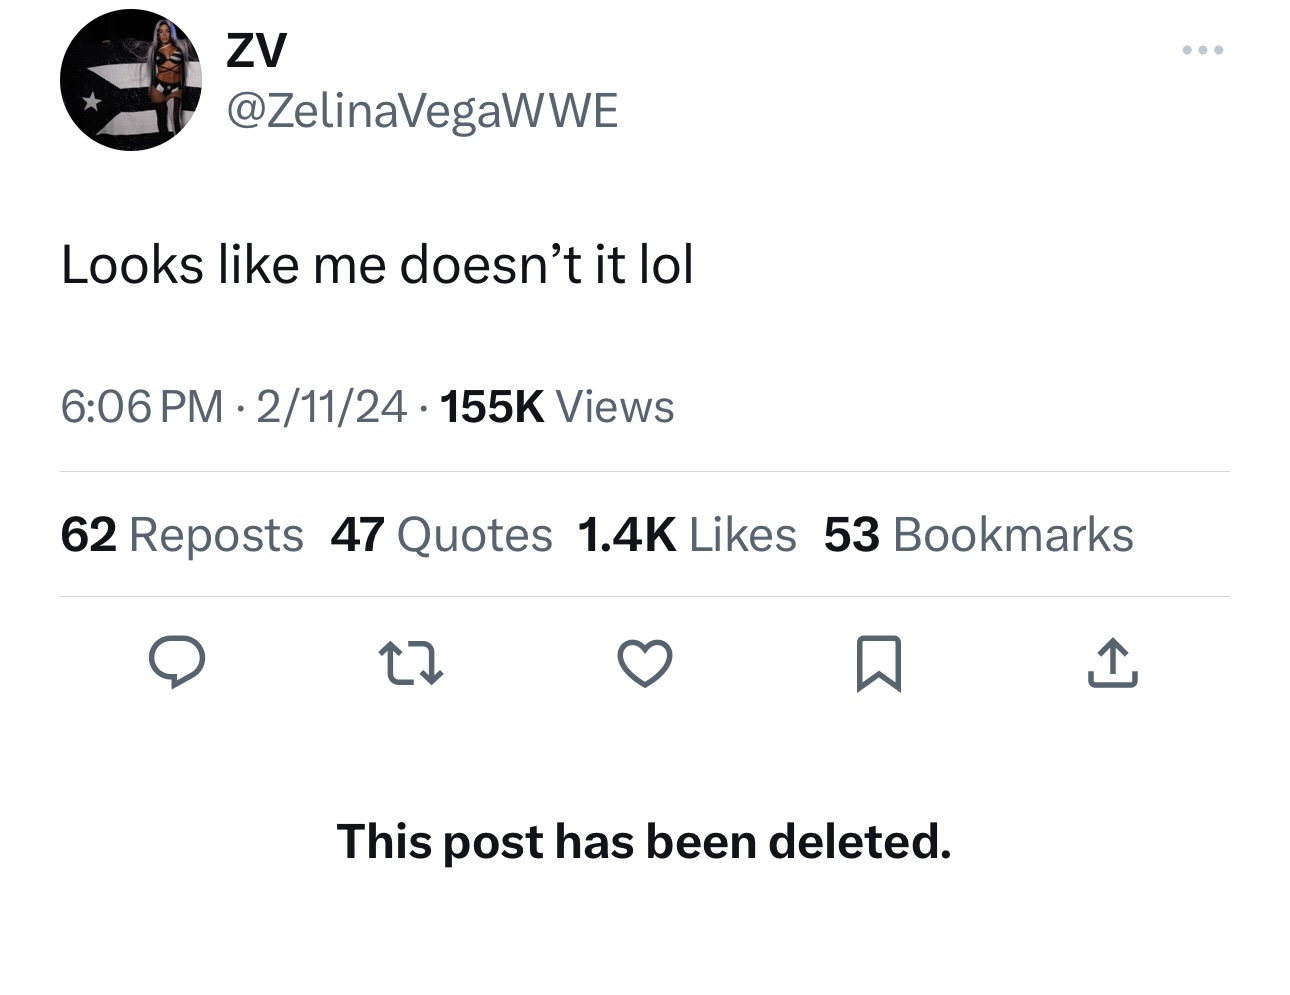Tap the repost arrows icon
The height and width of the screenshot is (995, 1290).
[x=411, y=664]
